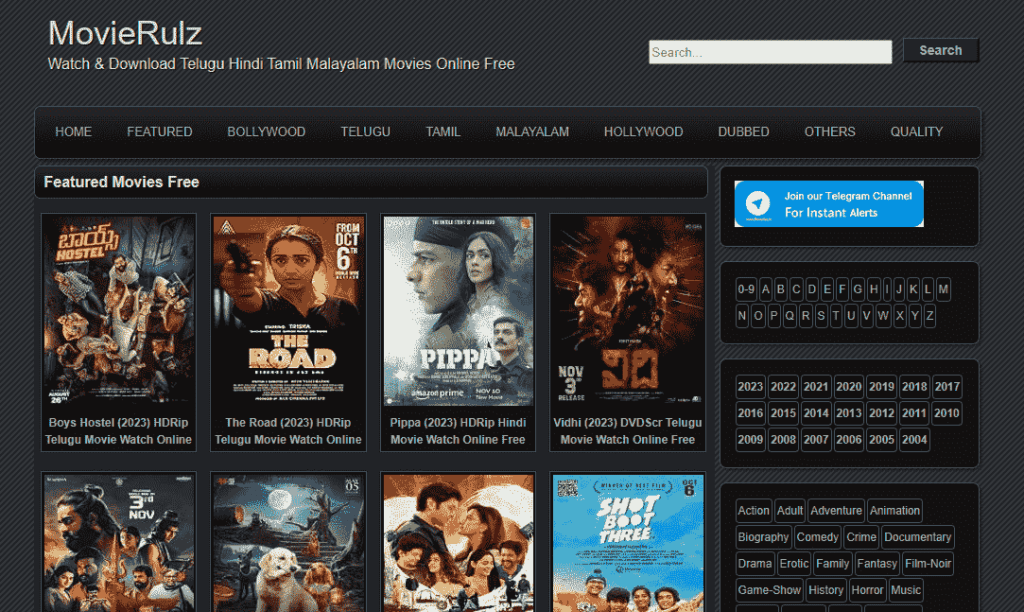Select the History genre tag
The width and height of the screenshot is (1024, 612).
pos(826,590)
